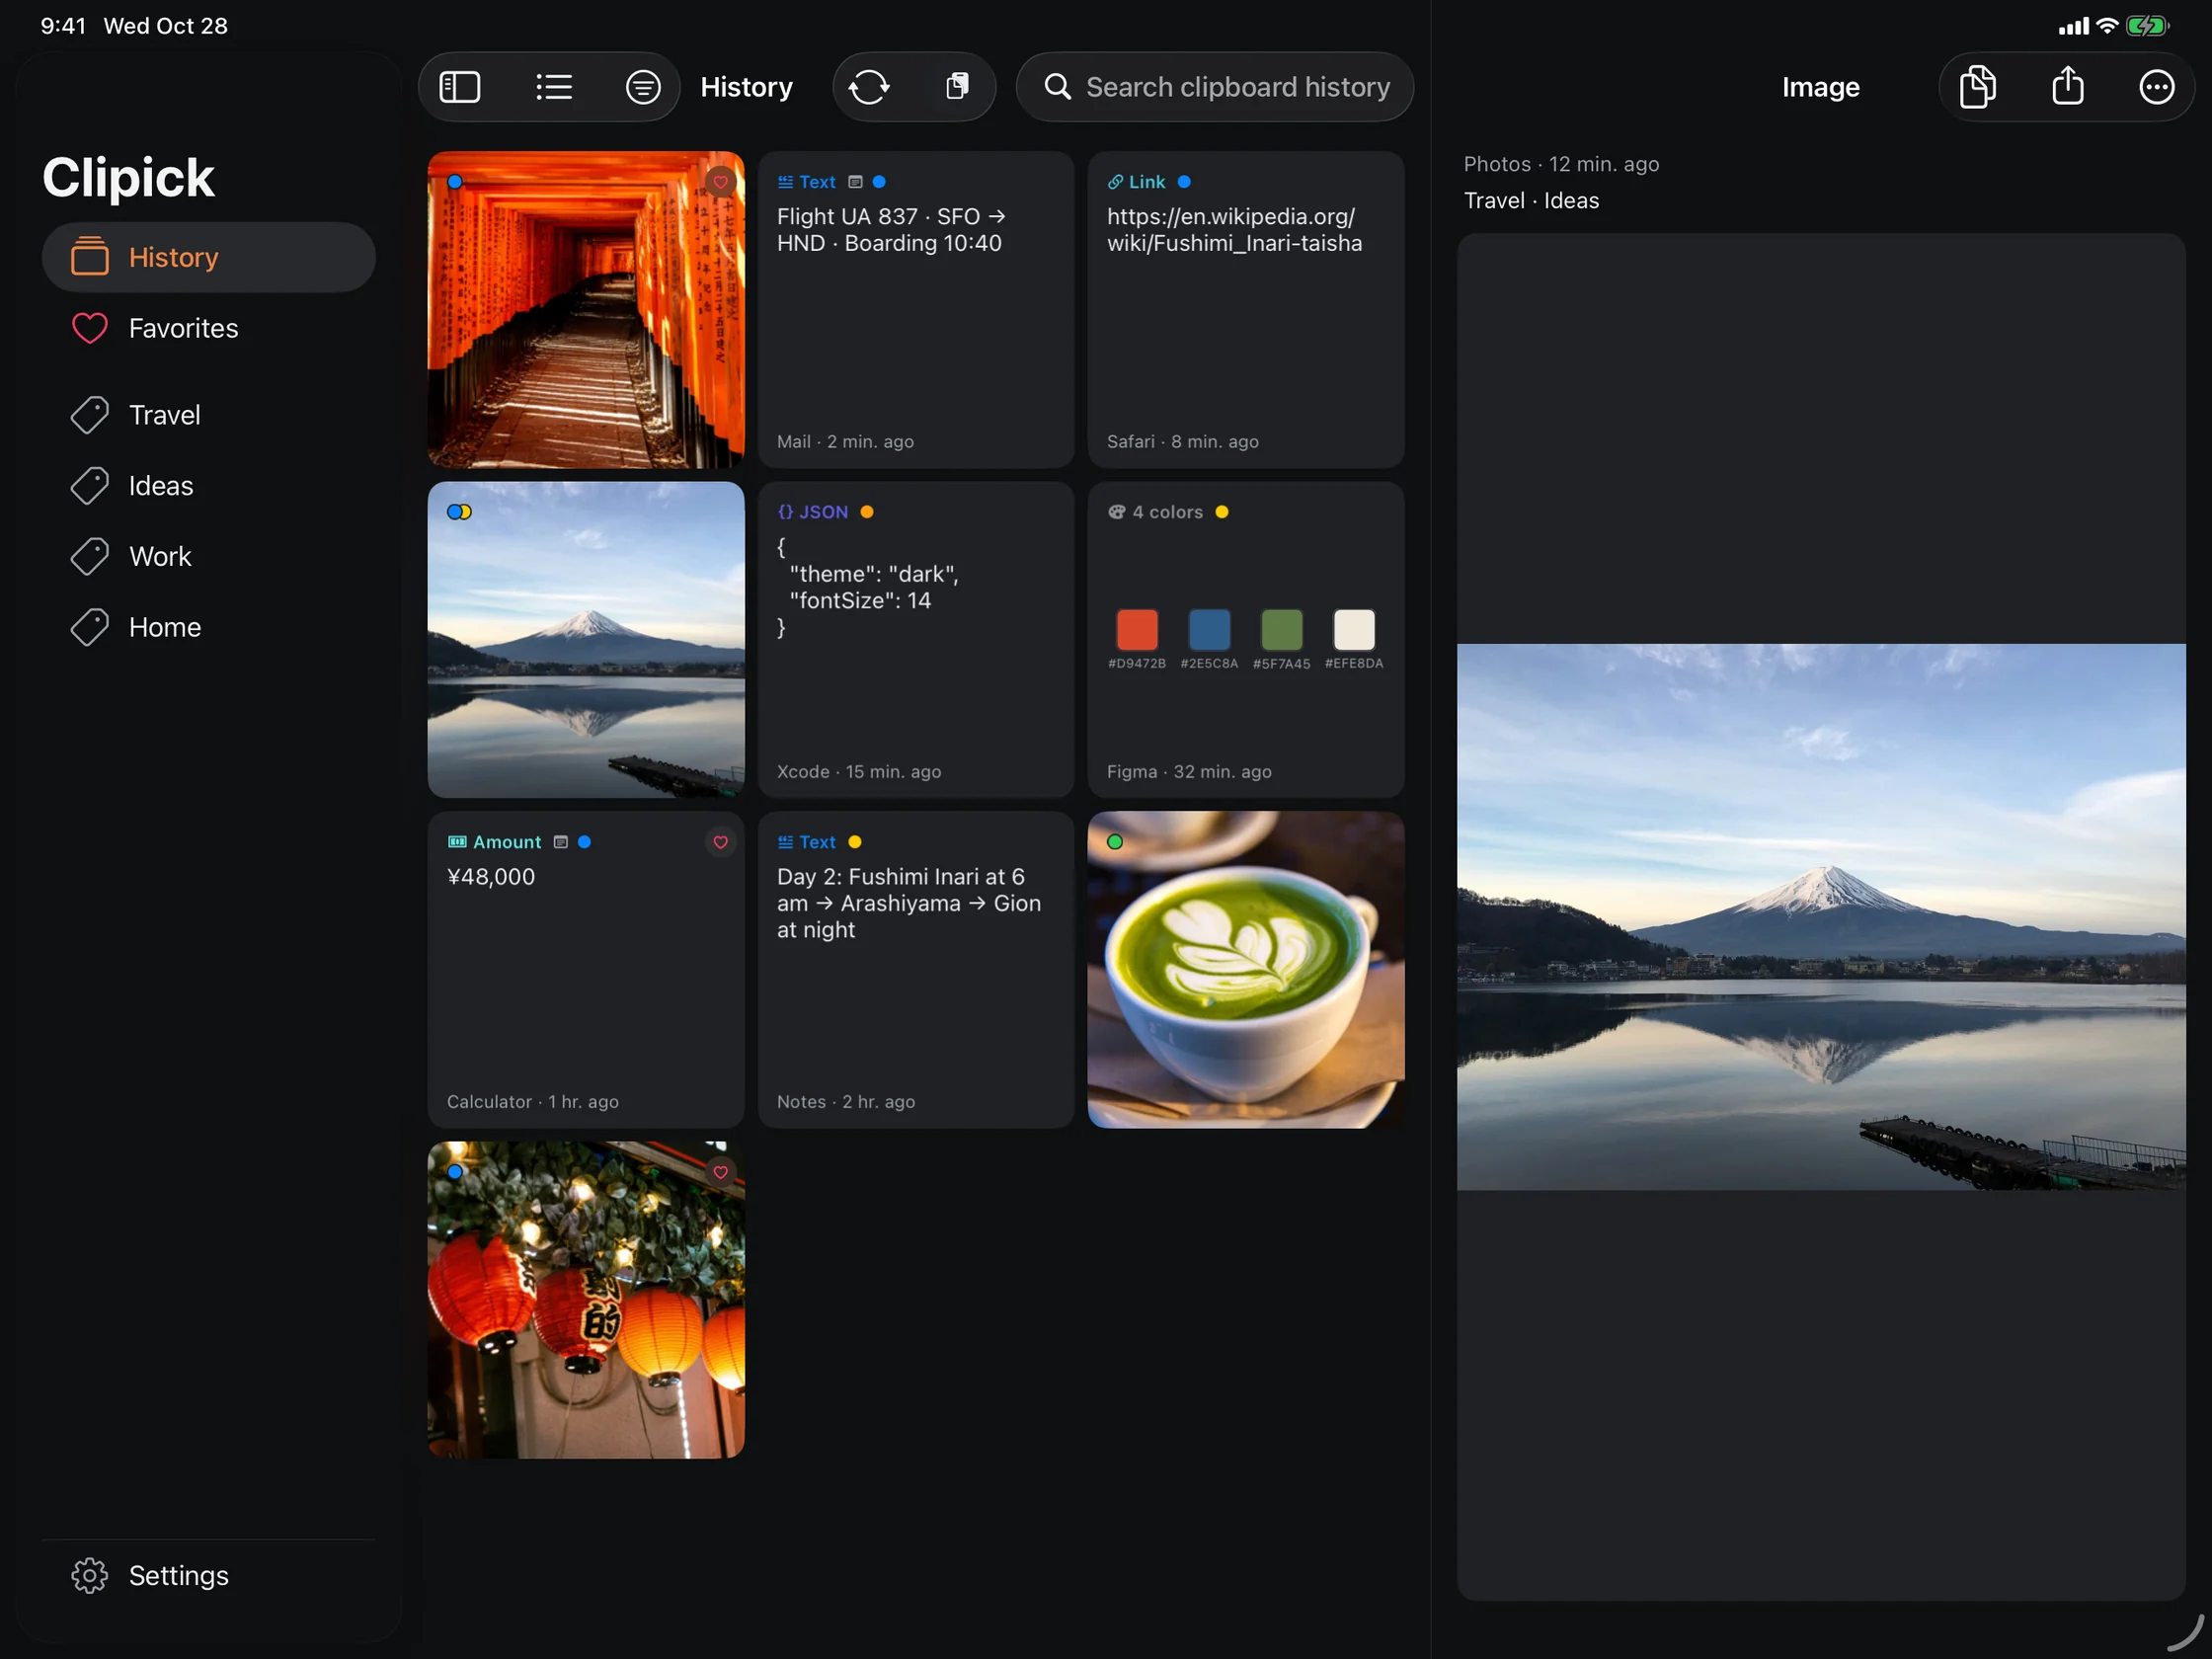This screenshot has width=2212, height=1659.
Task: Click the red #D9472B color swatch
Action: [x=1137, y=630]
